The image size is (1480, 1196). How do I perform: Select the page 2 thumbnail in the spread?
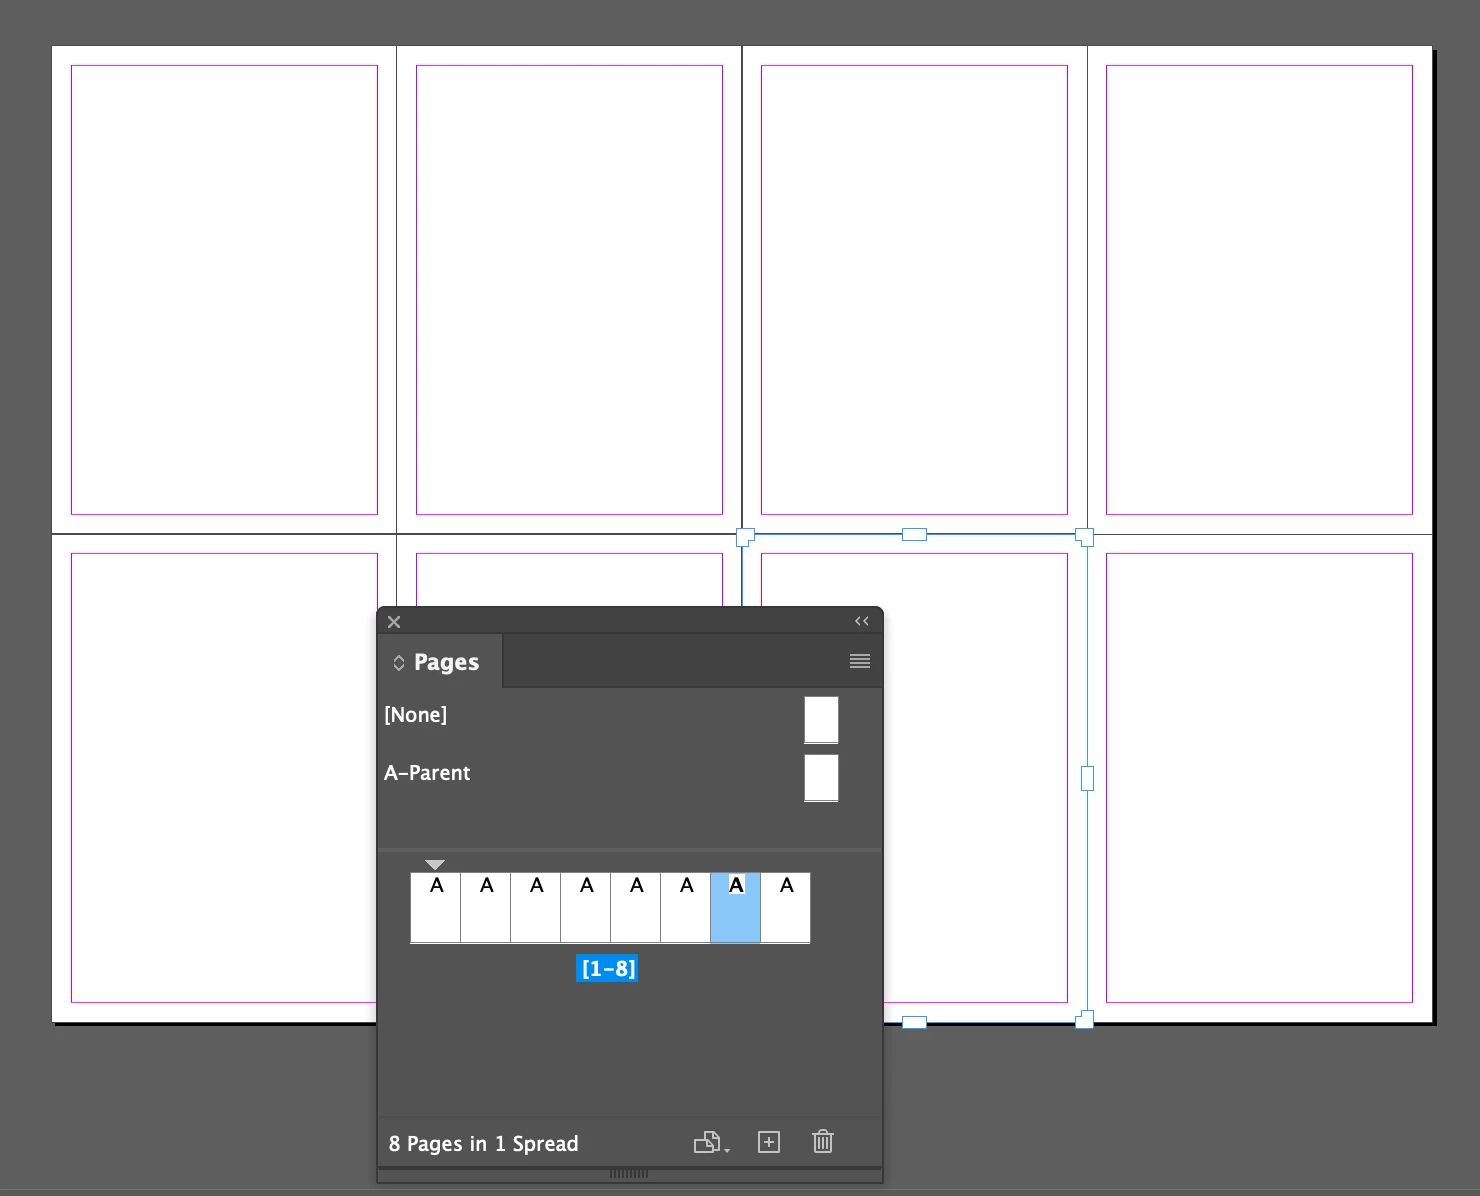tap(486, 908)
